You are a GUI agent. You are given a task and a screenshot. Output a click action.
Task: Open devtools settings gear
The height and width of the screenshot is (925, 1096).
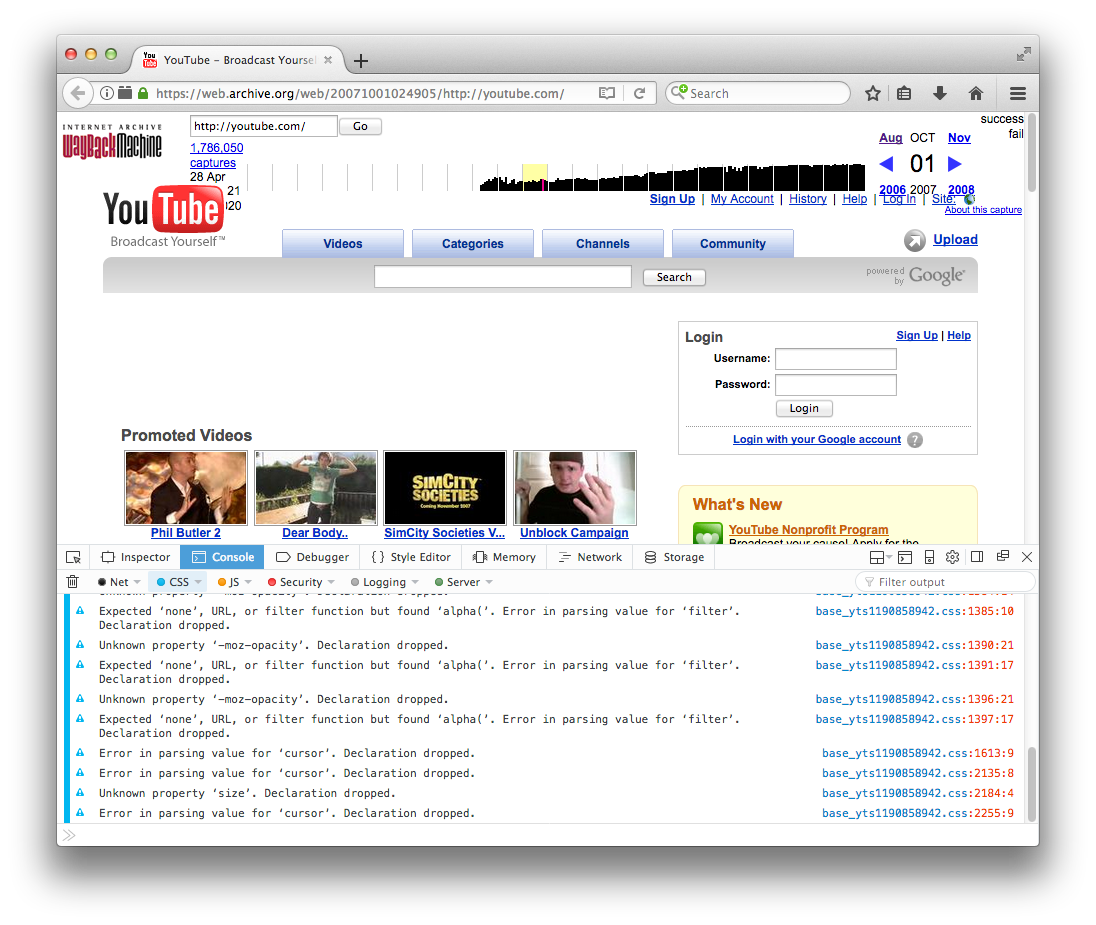coord(952,557)
